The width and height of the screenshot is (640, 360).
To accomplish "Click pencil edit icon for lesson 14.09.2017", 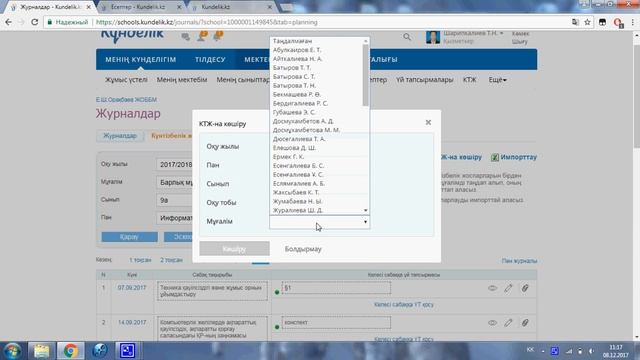I will [x=508, y=322].
